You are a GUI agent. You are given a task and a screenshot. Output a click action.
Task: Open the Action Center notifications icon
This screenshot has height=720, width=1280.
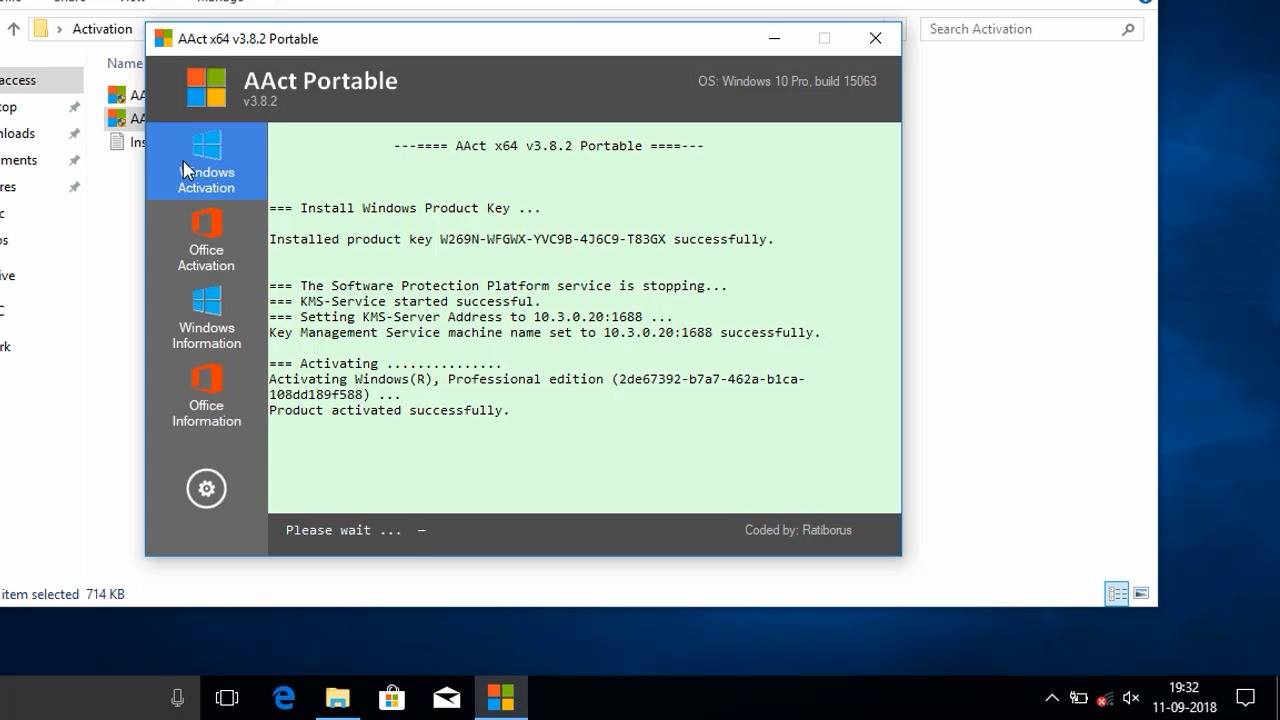(x=1246, y=697)
